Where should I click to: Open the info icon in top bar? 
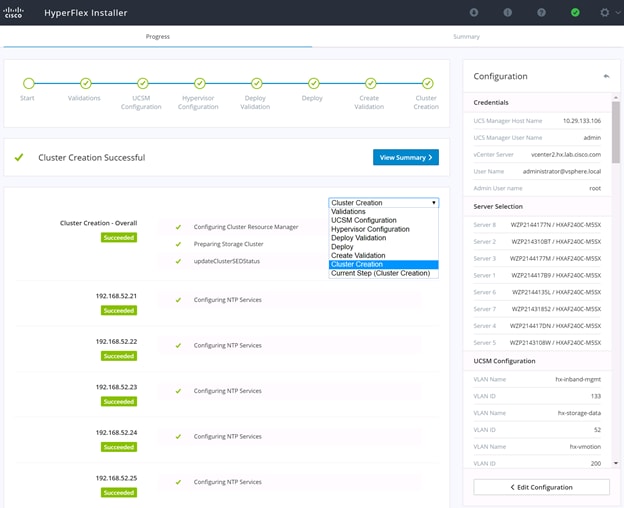click(x=507, y=12)
